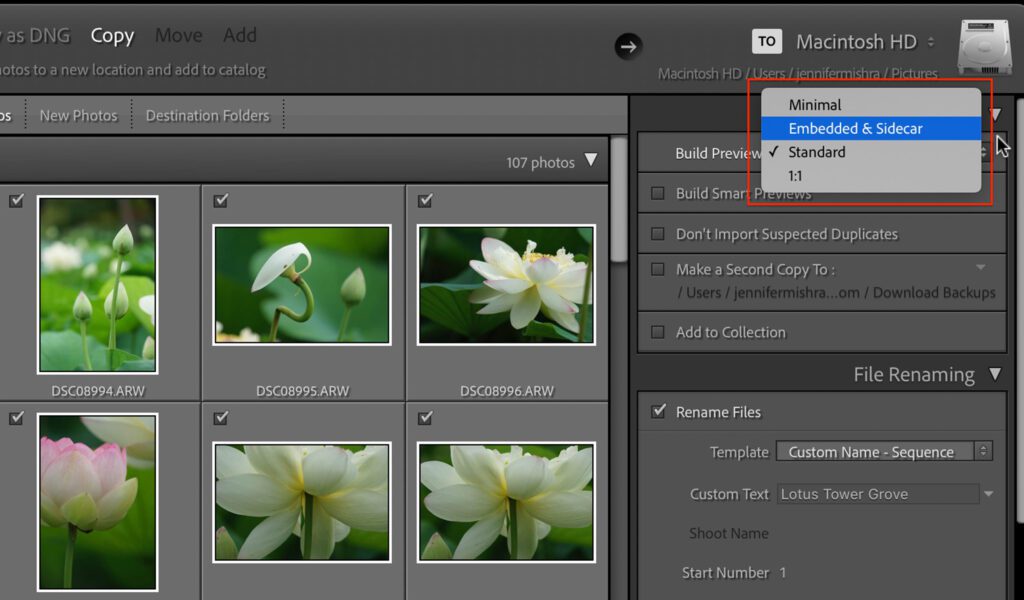Enable the Add to Collection checkbox
This screenshot has height=600, width=1024.
coord(658,332)
